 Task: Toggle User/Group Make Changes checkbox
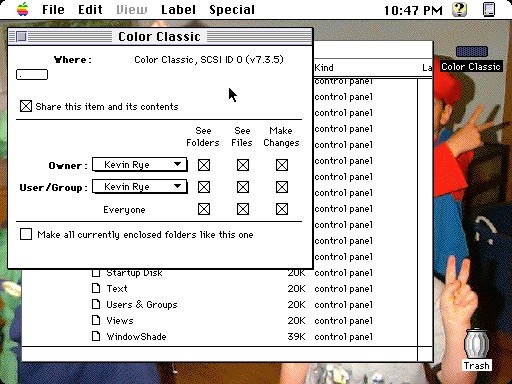click(282, 187)
